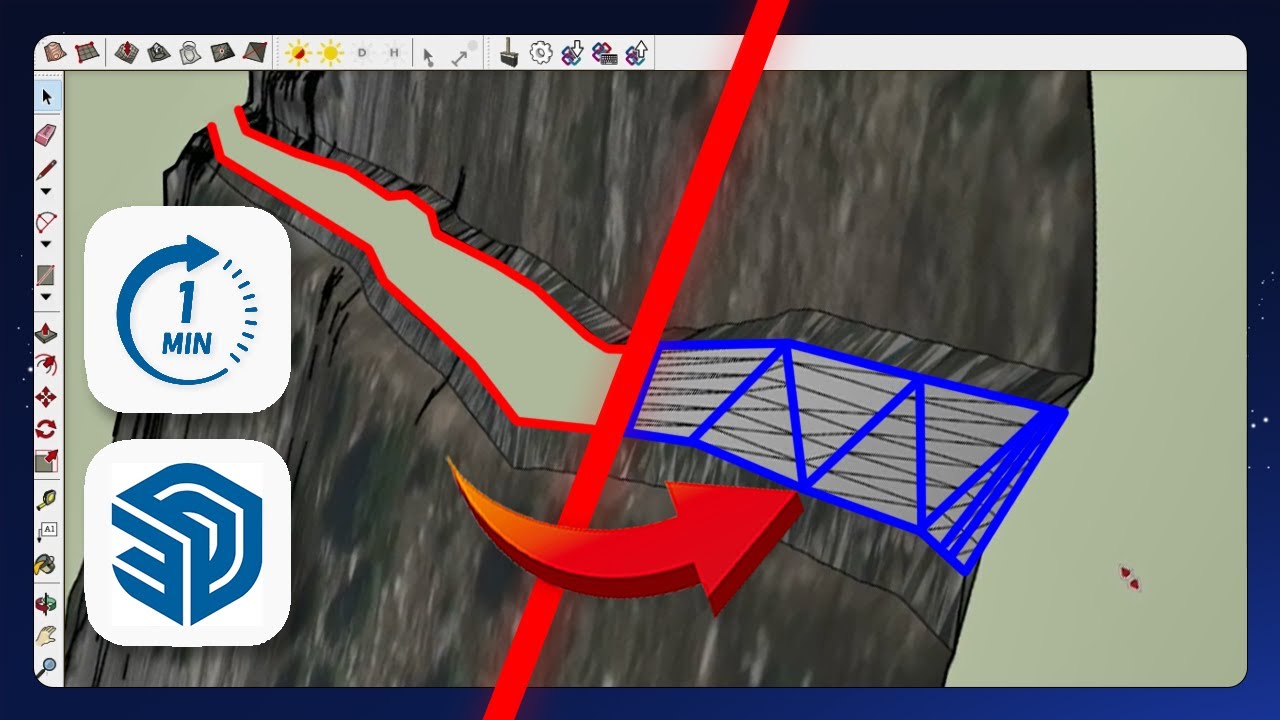Click the colored links download-arrow icon
1280x720 pixels.
[572, 53]
